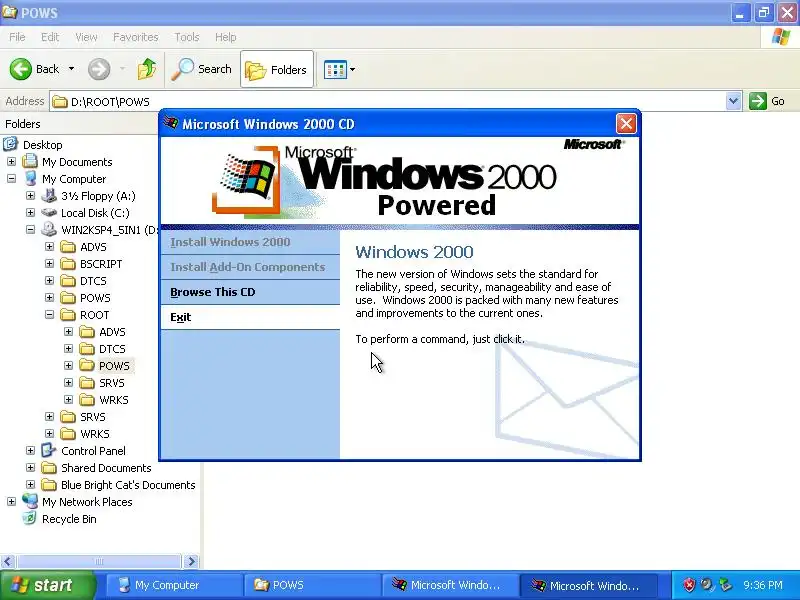Click the WIN2KSP4_5IN1 CD drive icon

tap(49, 229)
